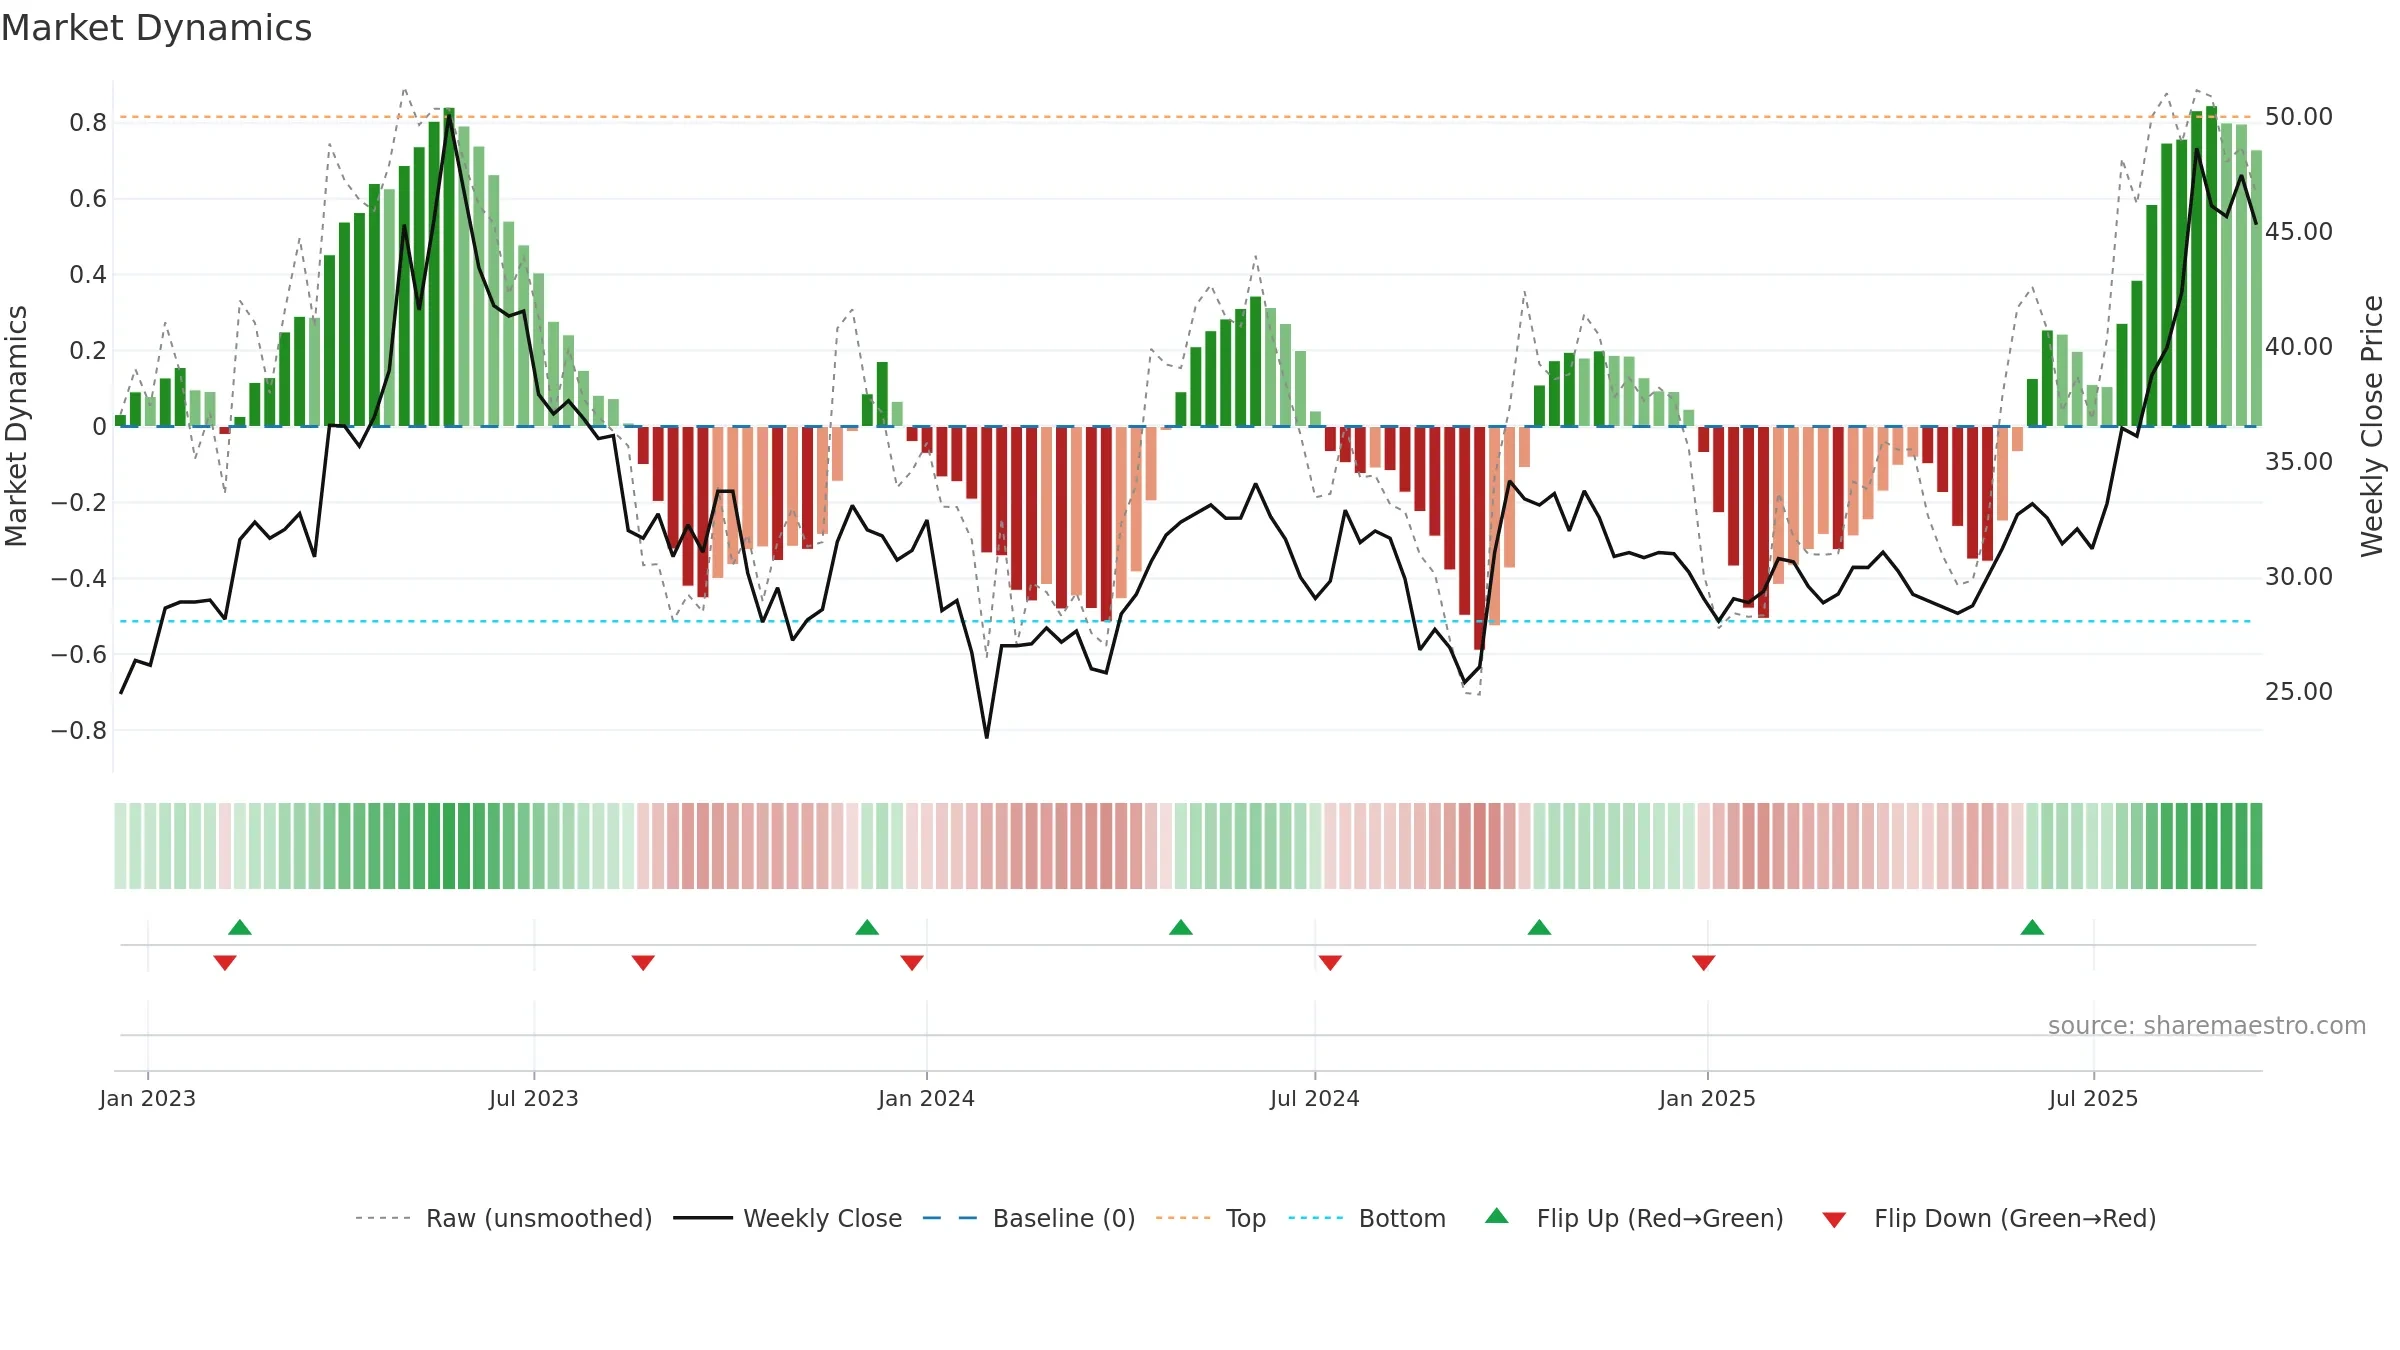Click the −0.6 left axis tick label

click(79, 655)
